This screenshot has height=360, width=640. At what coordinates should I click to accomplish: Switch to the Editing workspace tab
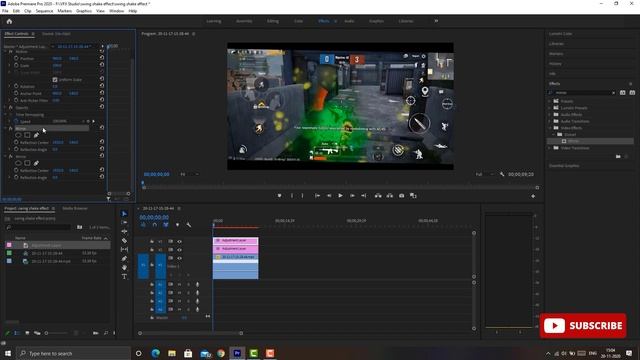(x=273, y=21)
